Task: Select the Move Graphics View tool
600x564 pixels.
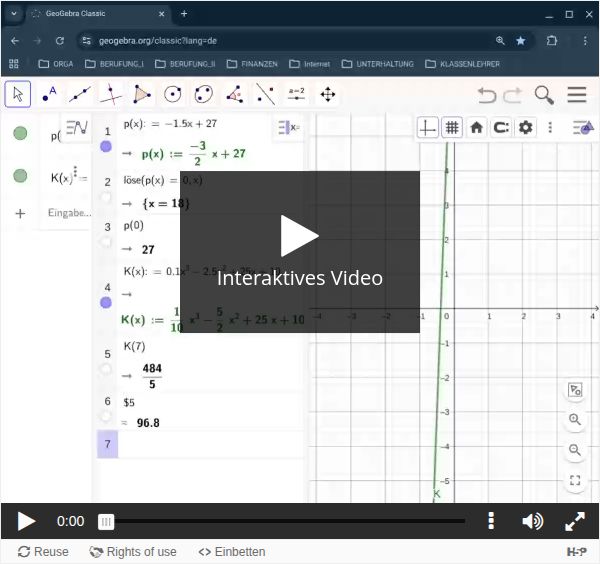Action: click(x=327, y=95)
